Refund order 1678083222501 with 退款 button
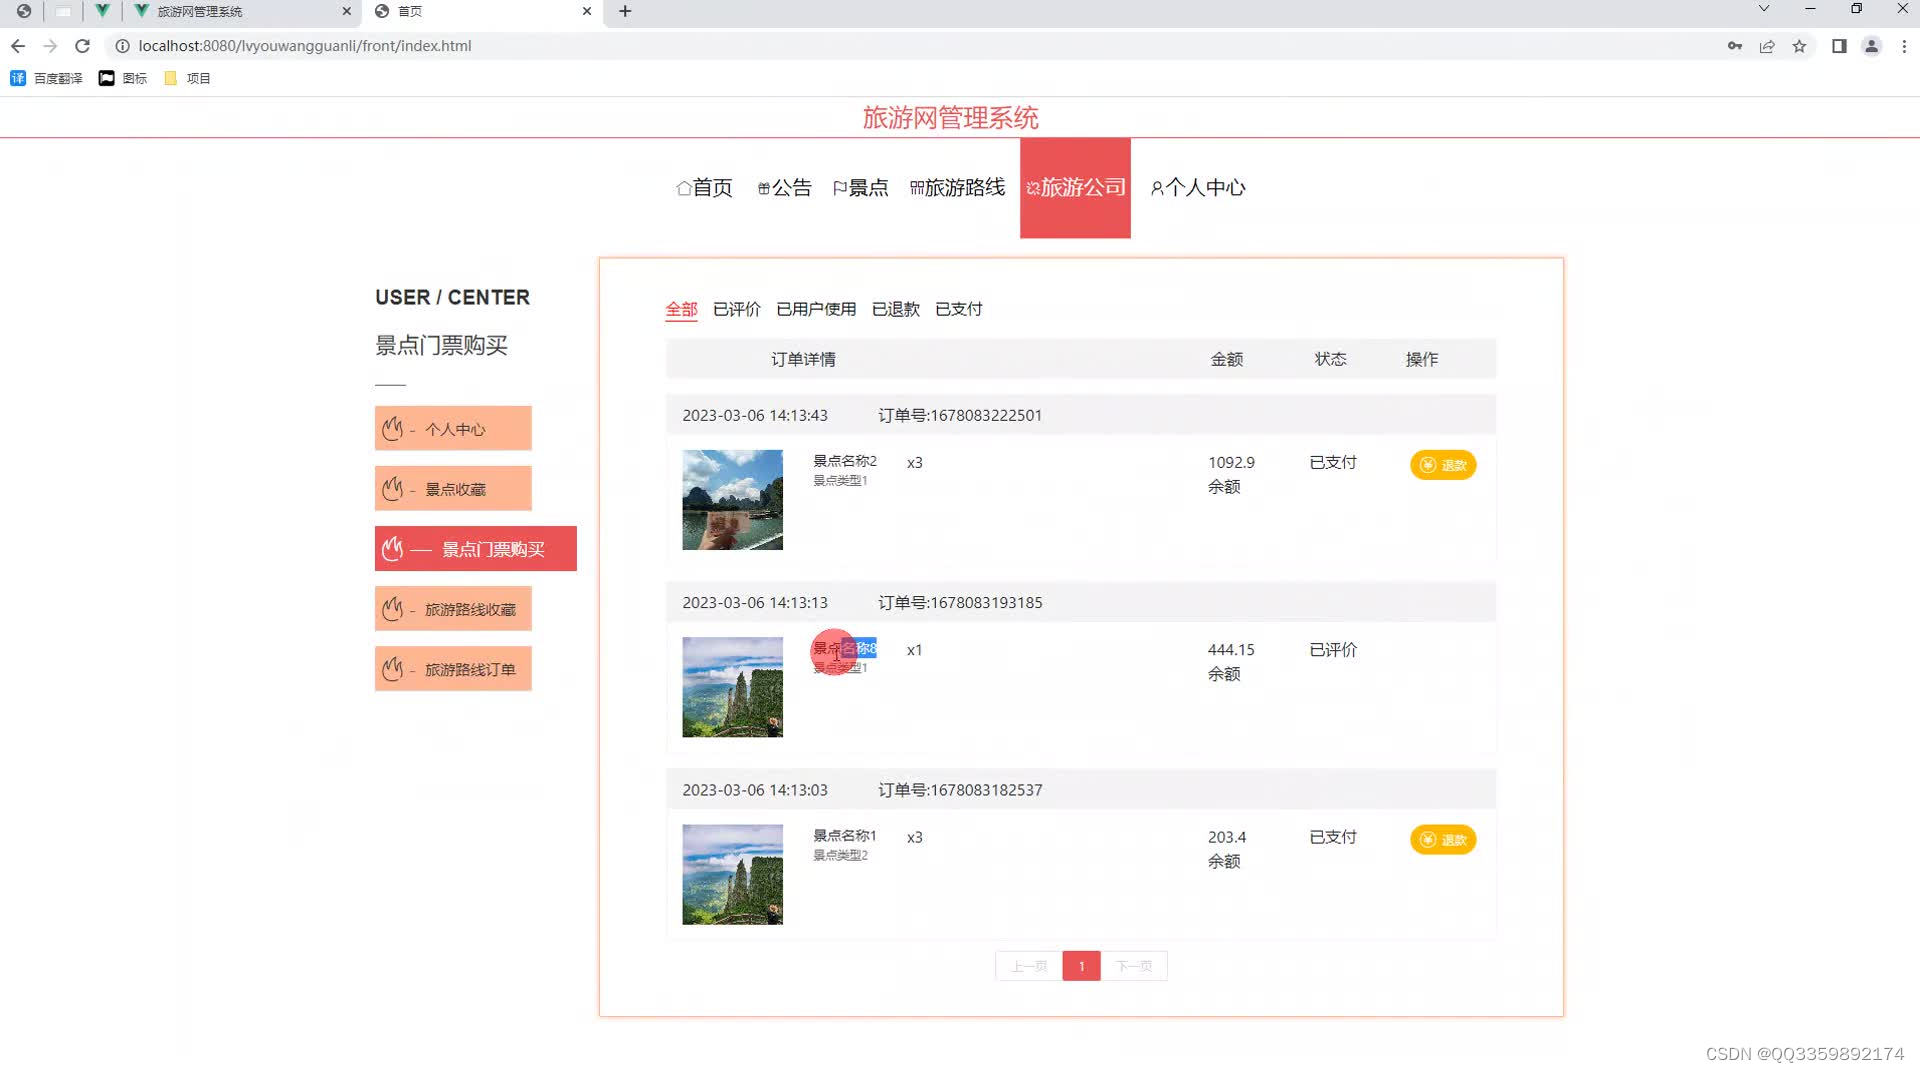The height and width of the screenshot is (1072, 1920). pos(1443,465)
